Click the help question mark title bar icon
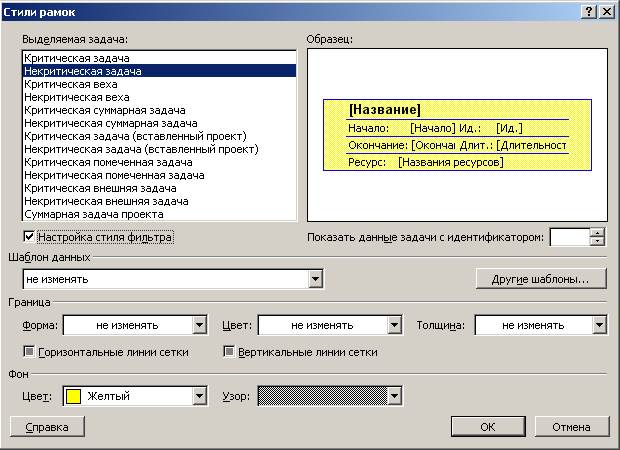This screenshot has height=450, width=620. click(x=589, y=10)
